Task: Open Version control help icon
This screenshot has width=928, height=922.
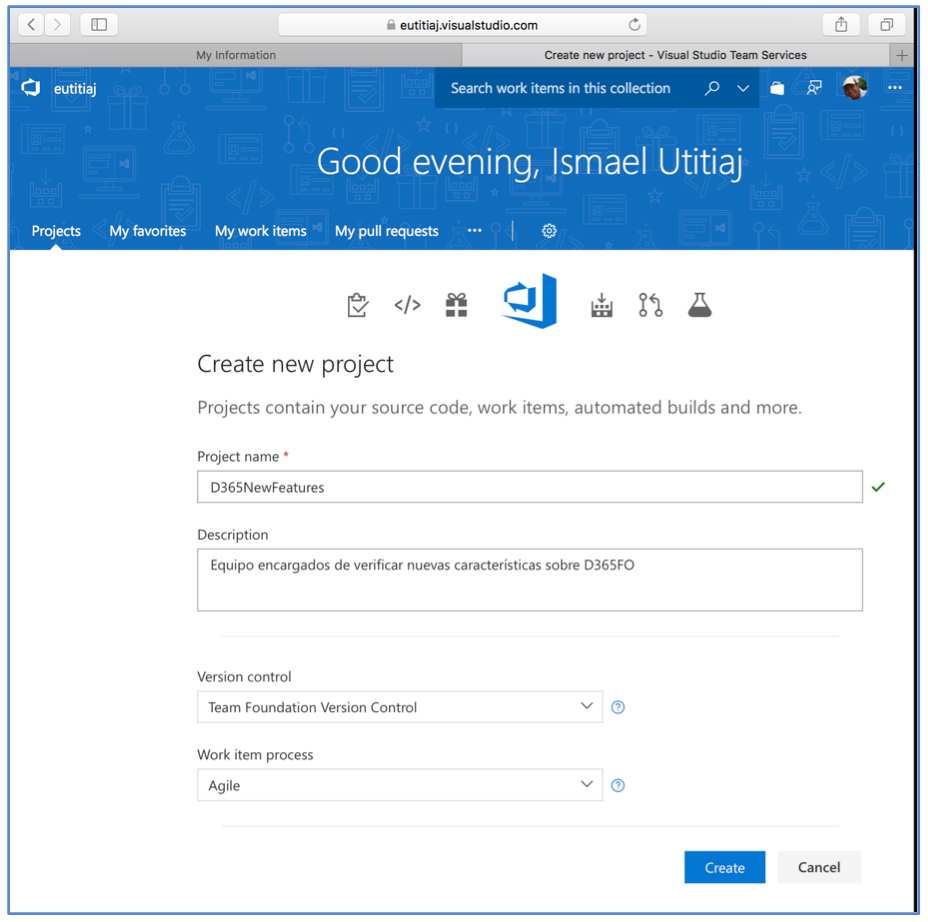Action: click(618, 707)
